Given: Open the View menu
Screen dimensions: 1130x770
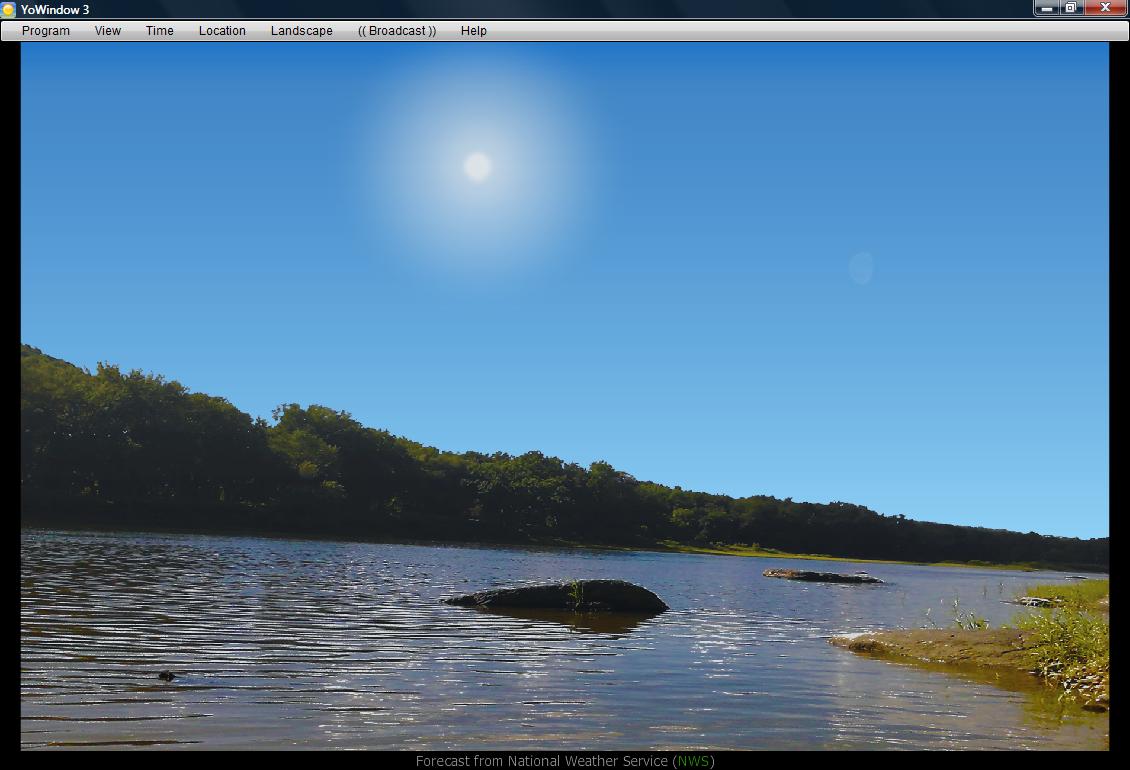Looking at the screenshot, I should [108, 31].
